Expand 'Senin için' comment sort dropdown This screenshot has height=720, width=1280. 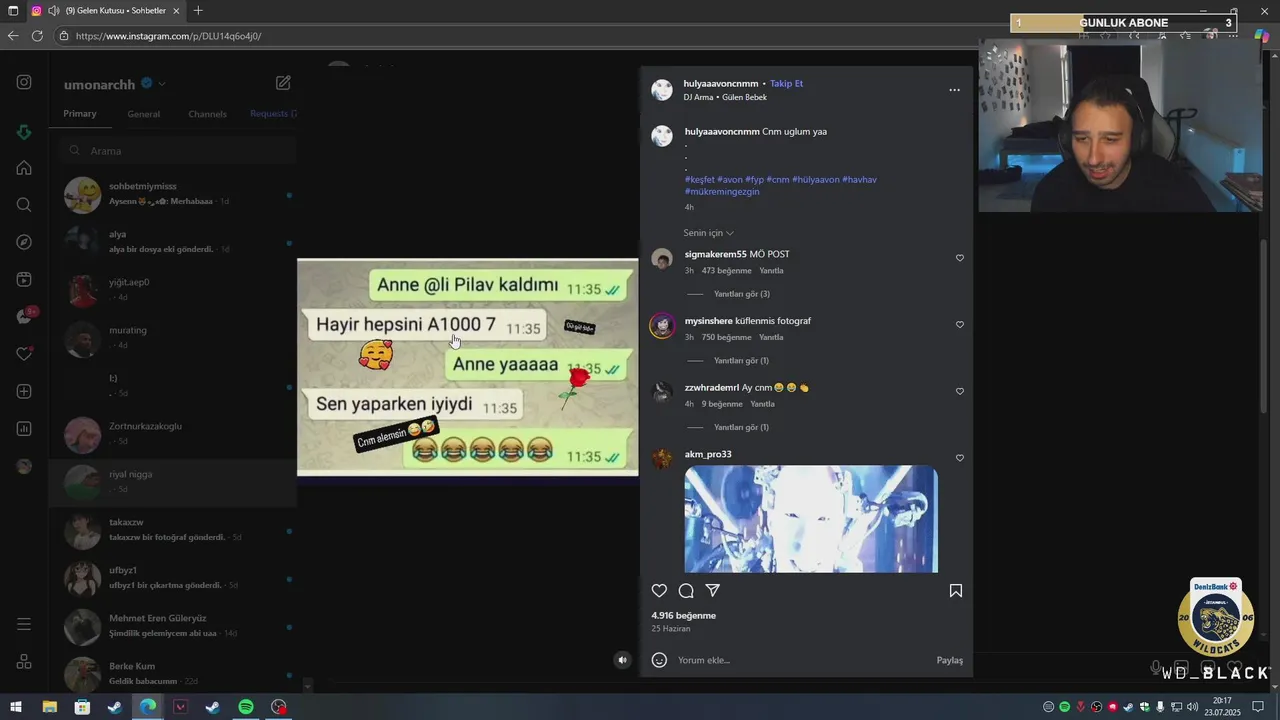coord(708,233)
